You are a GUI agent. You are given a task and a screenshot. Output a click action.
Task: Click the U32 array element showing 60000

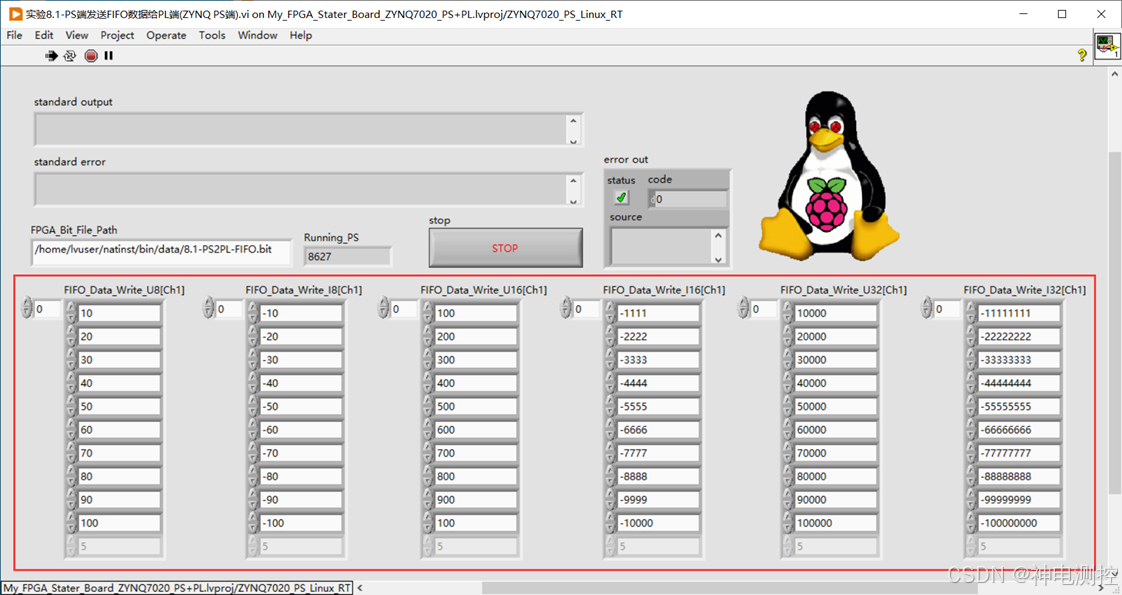pos(836,430)
